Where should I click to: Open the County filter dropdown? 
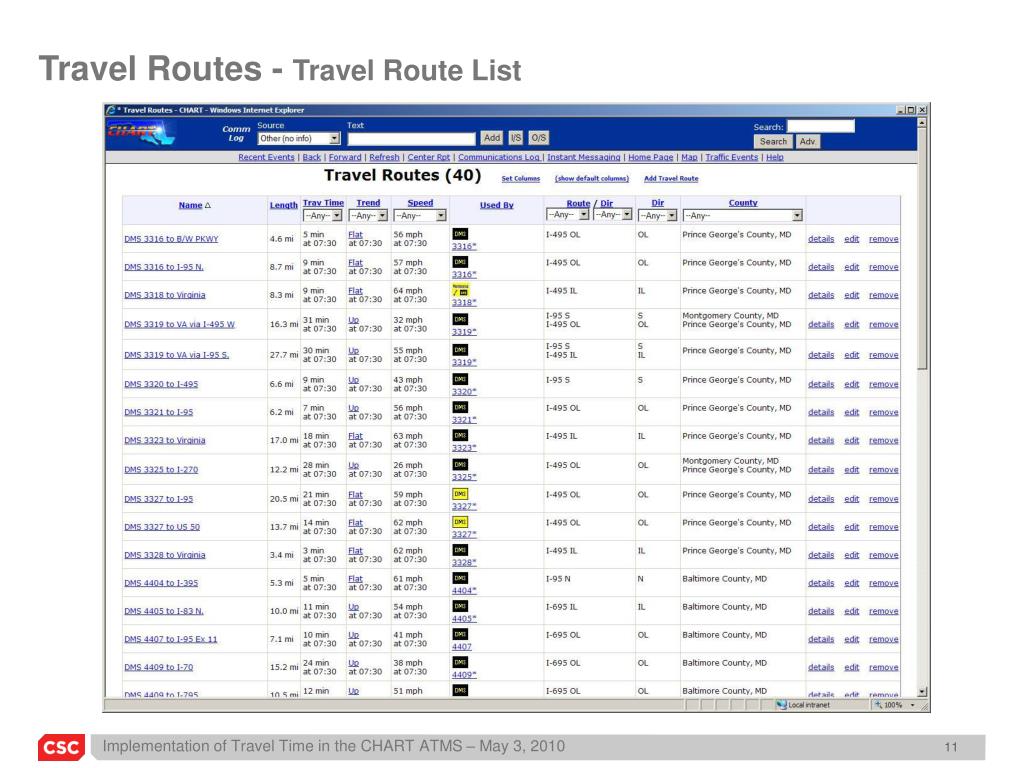pos(743,216)
